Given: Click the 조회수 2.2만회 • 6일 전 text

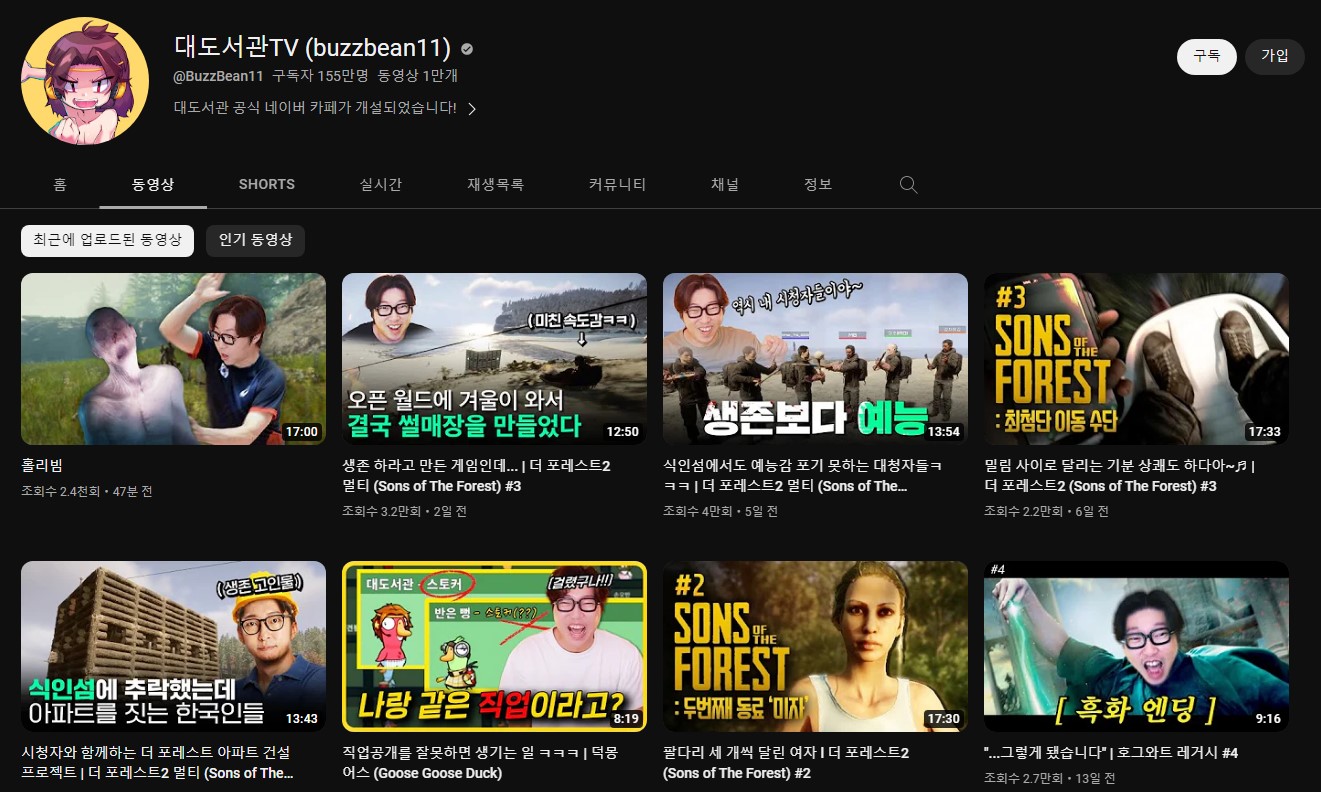Looking at the screenshot, I should click(1046, 511).
